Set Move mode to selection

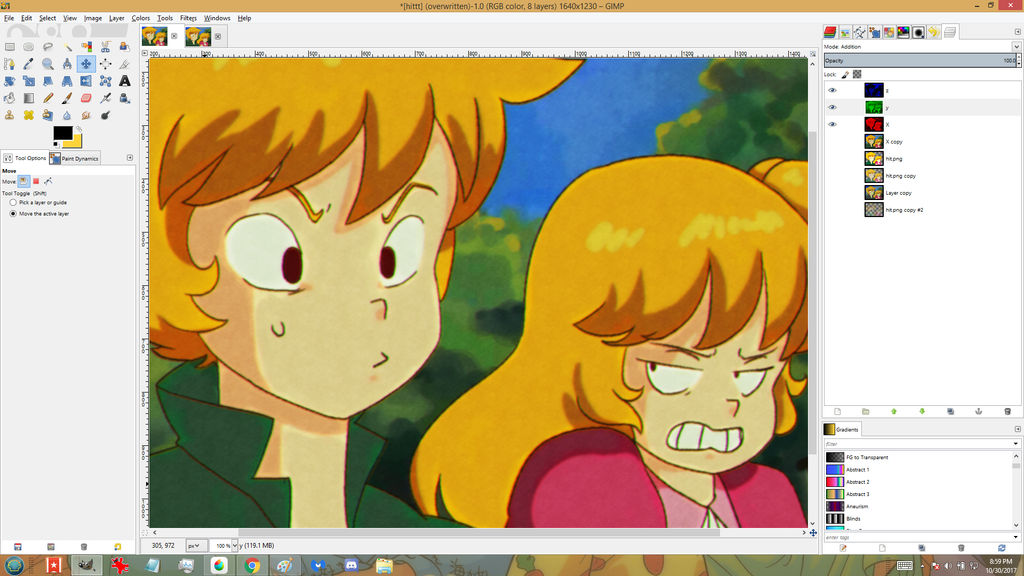pyautogui.click(x=36, y=181)
